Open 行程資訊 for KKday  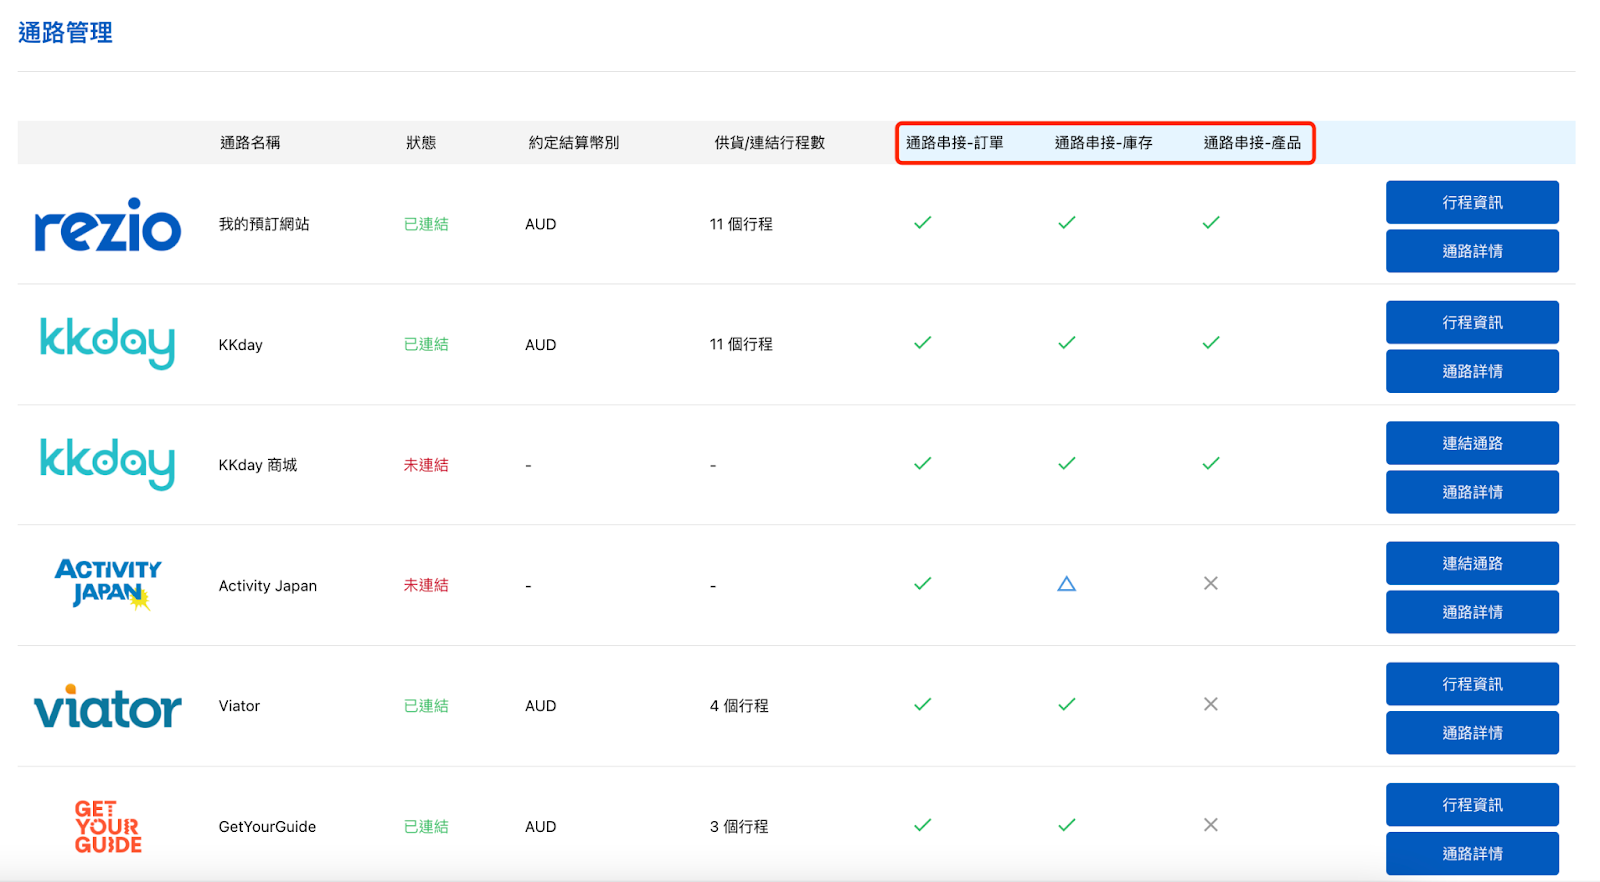[x=1472, y=322]
